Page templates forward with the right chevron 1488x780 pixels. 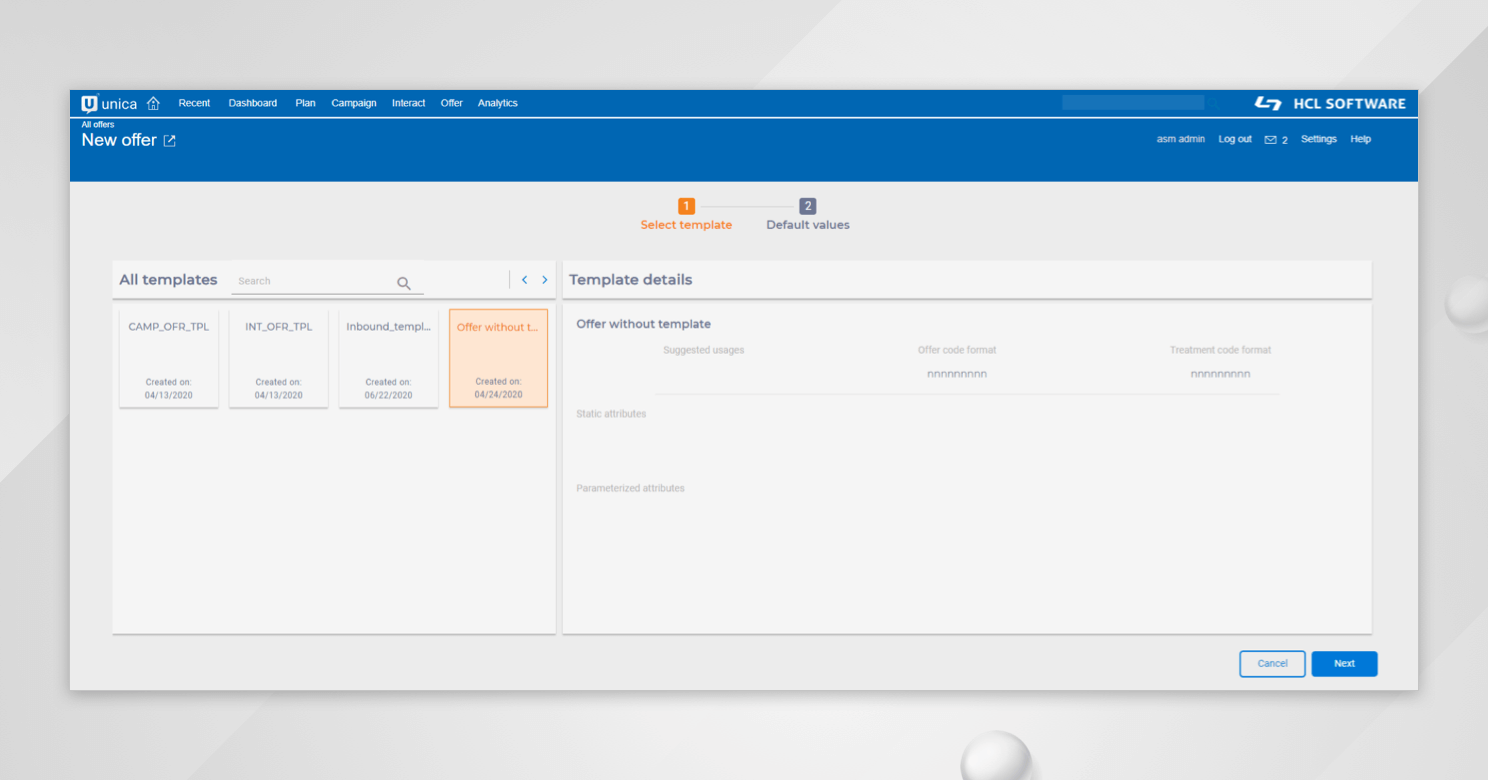pyautogui.click(x=544, y=280)
